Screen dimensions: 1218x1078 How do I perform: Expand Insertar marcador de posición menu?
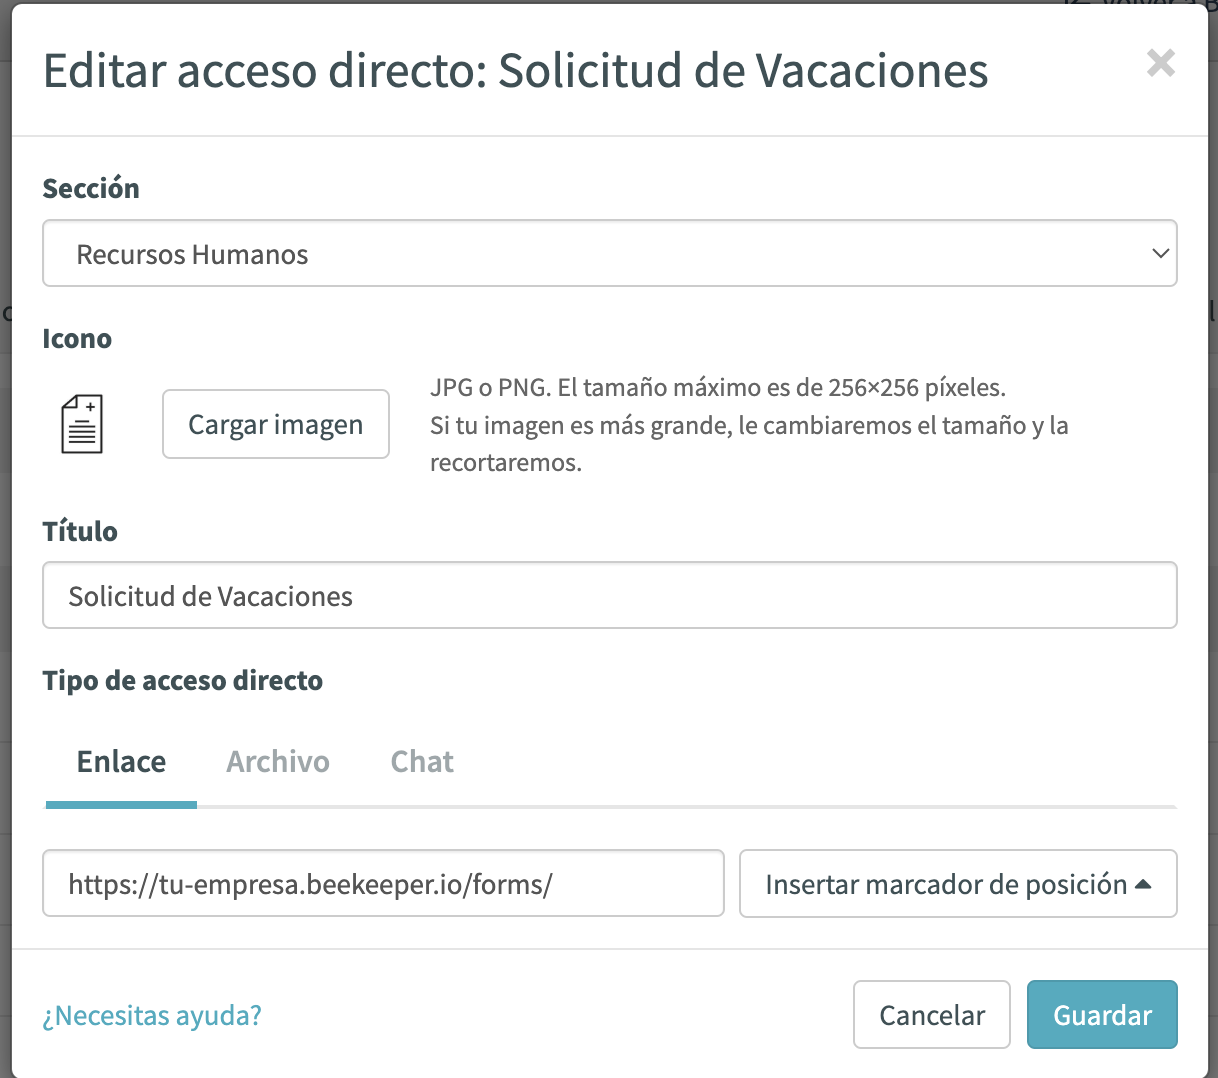[x=958, y=883]
